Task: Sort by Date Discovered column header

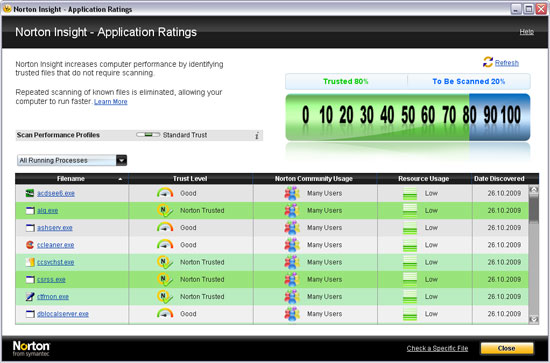Action: [x=499, y=179]
